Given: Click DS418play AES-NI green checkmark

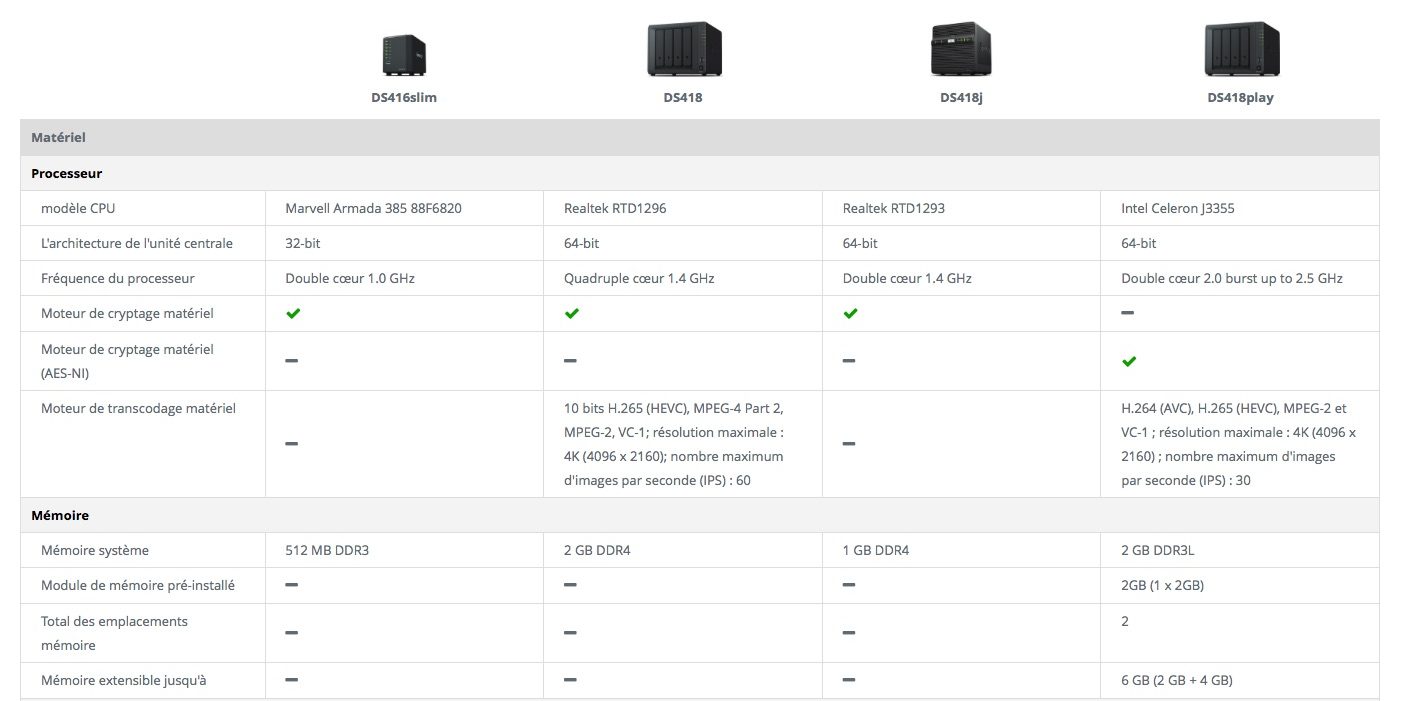Looking at the screenshot, I should coord(1129,361).
